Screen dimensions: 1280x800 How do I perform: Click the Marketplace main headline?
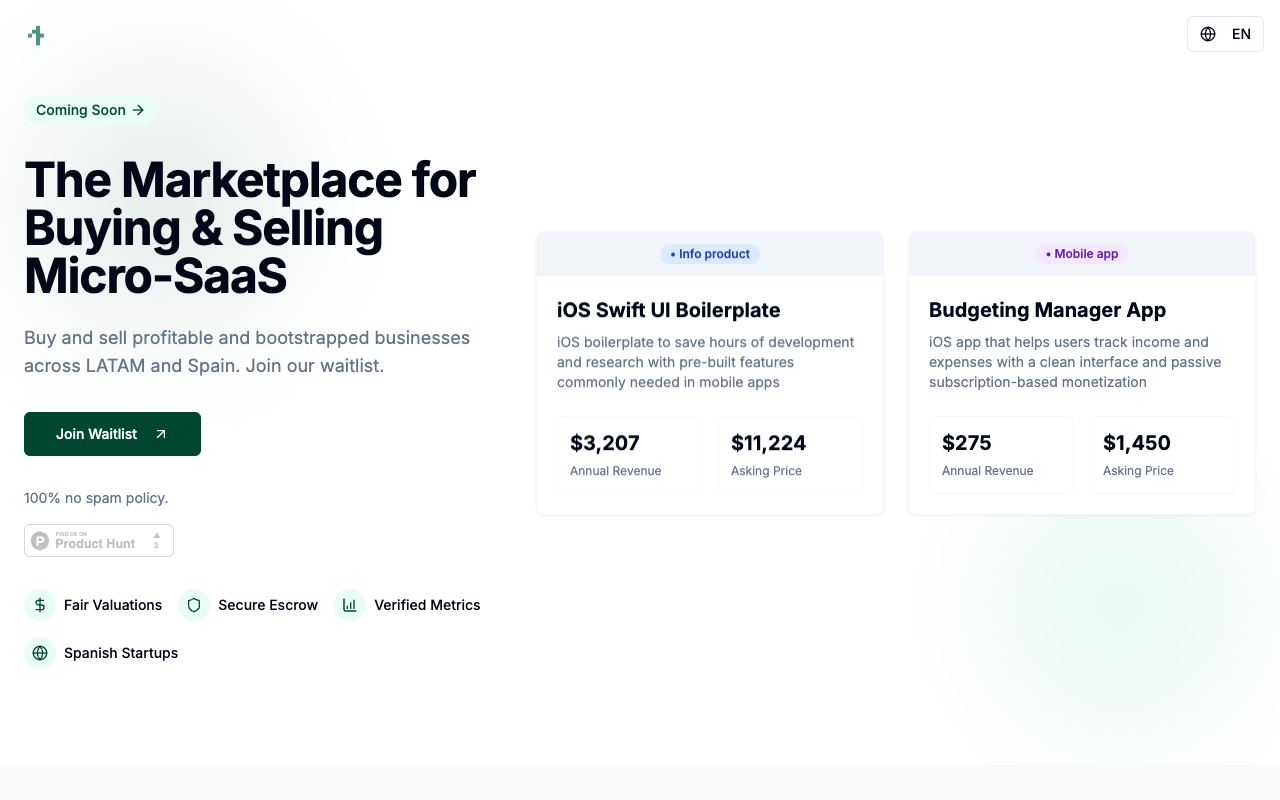pyautogui.click(x=250, y=228)
